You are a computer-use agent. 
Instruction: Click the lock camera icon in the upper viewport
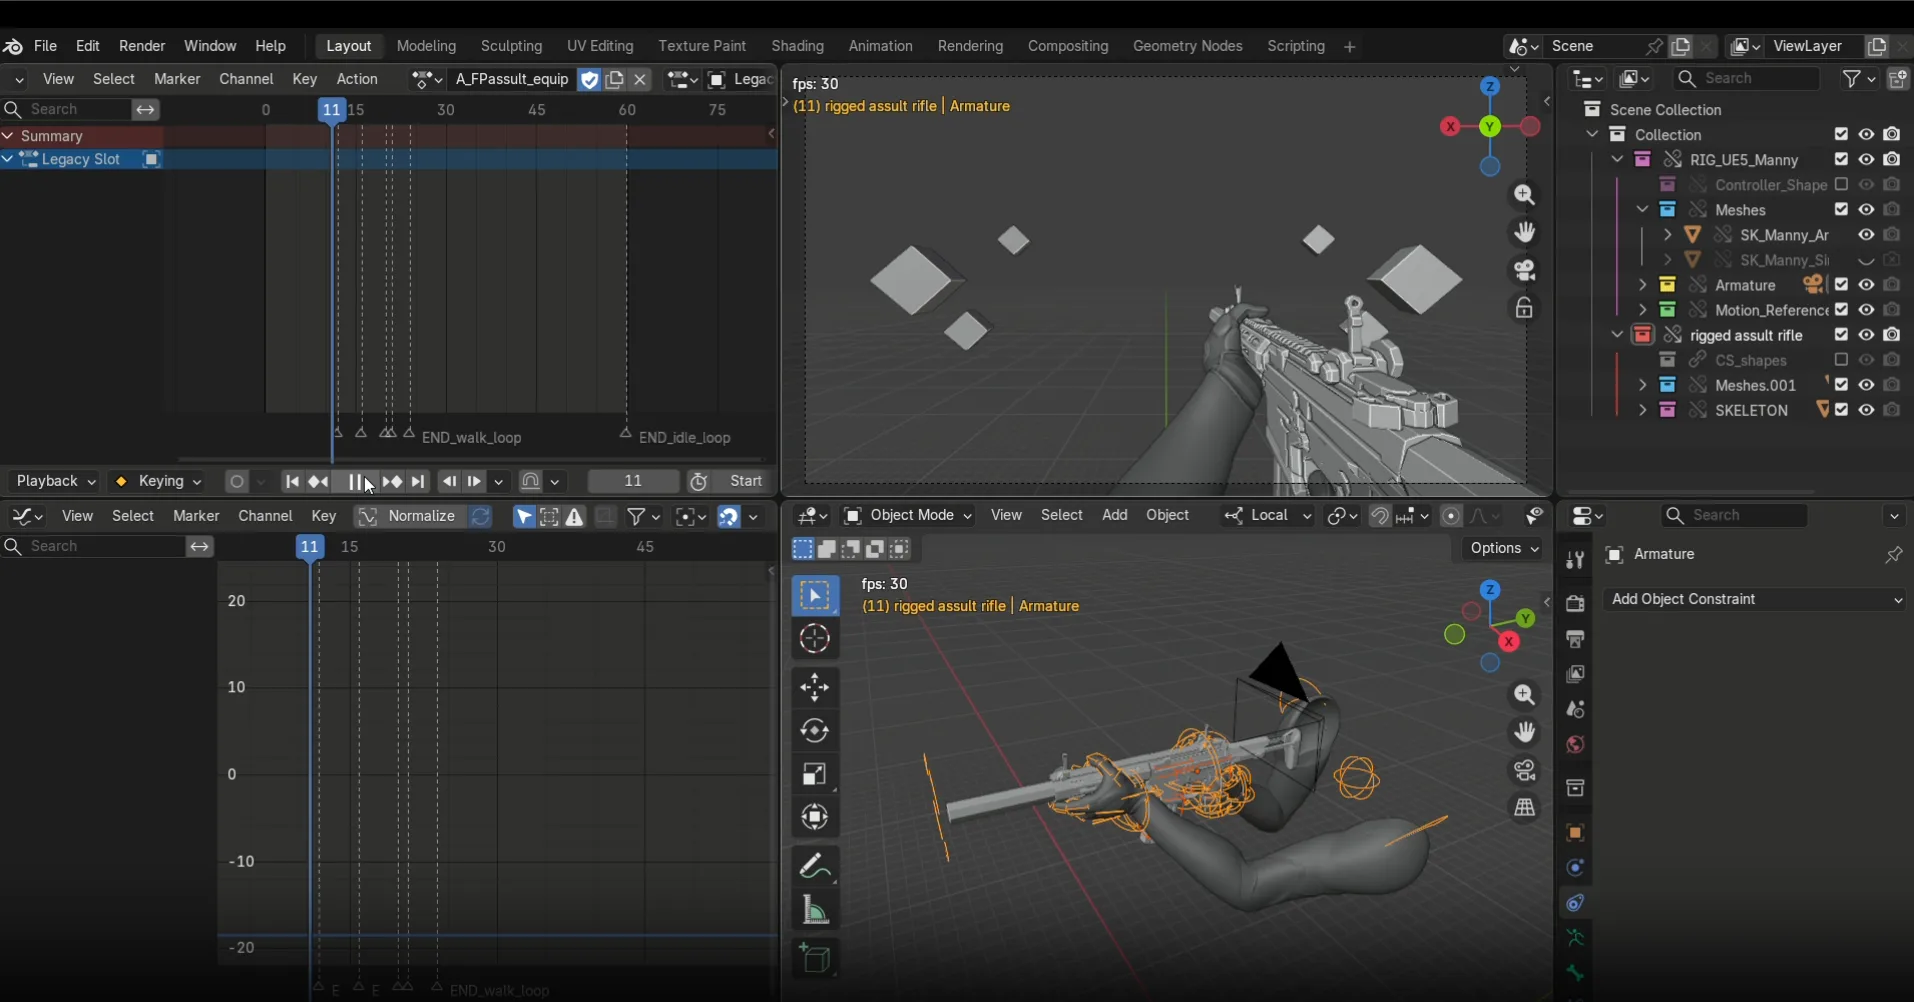click(x=1524, y=309)
